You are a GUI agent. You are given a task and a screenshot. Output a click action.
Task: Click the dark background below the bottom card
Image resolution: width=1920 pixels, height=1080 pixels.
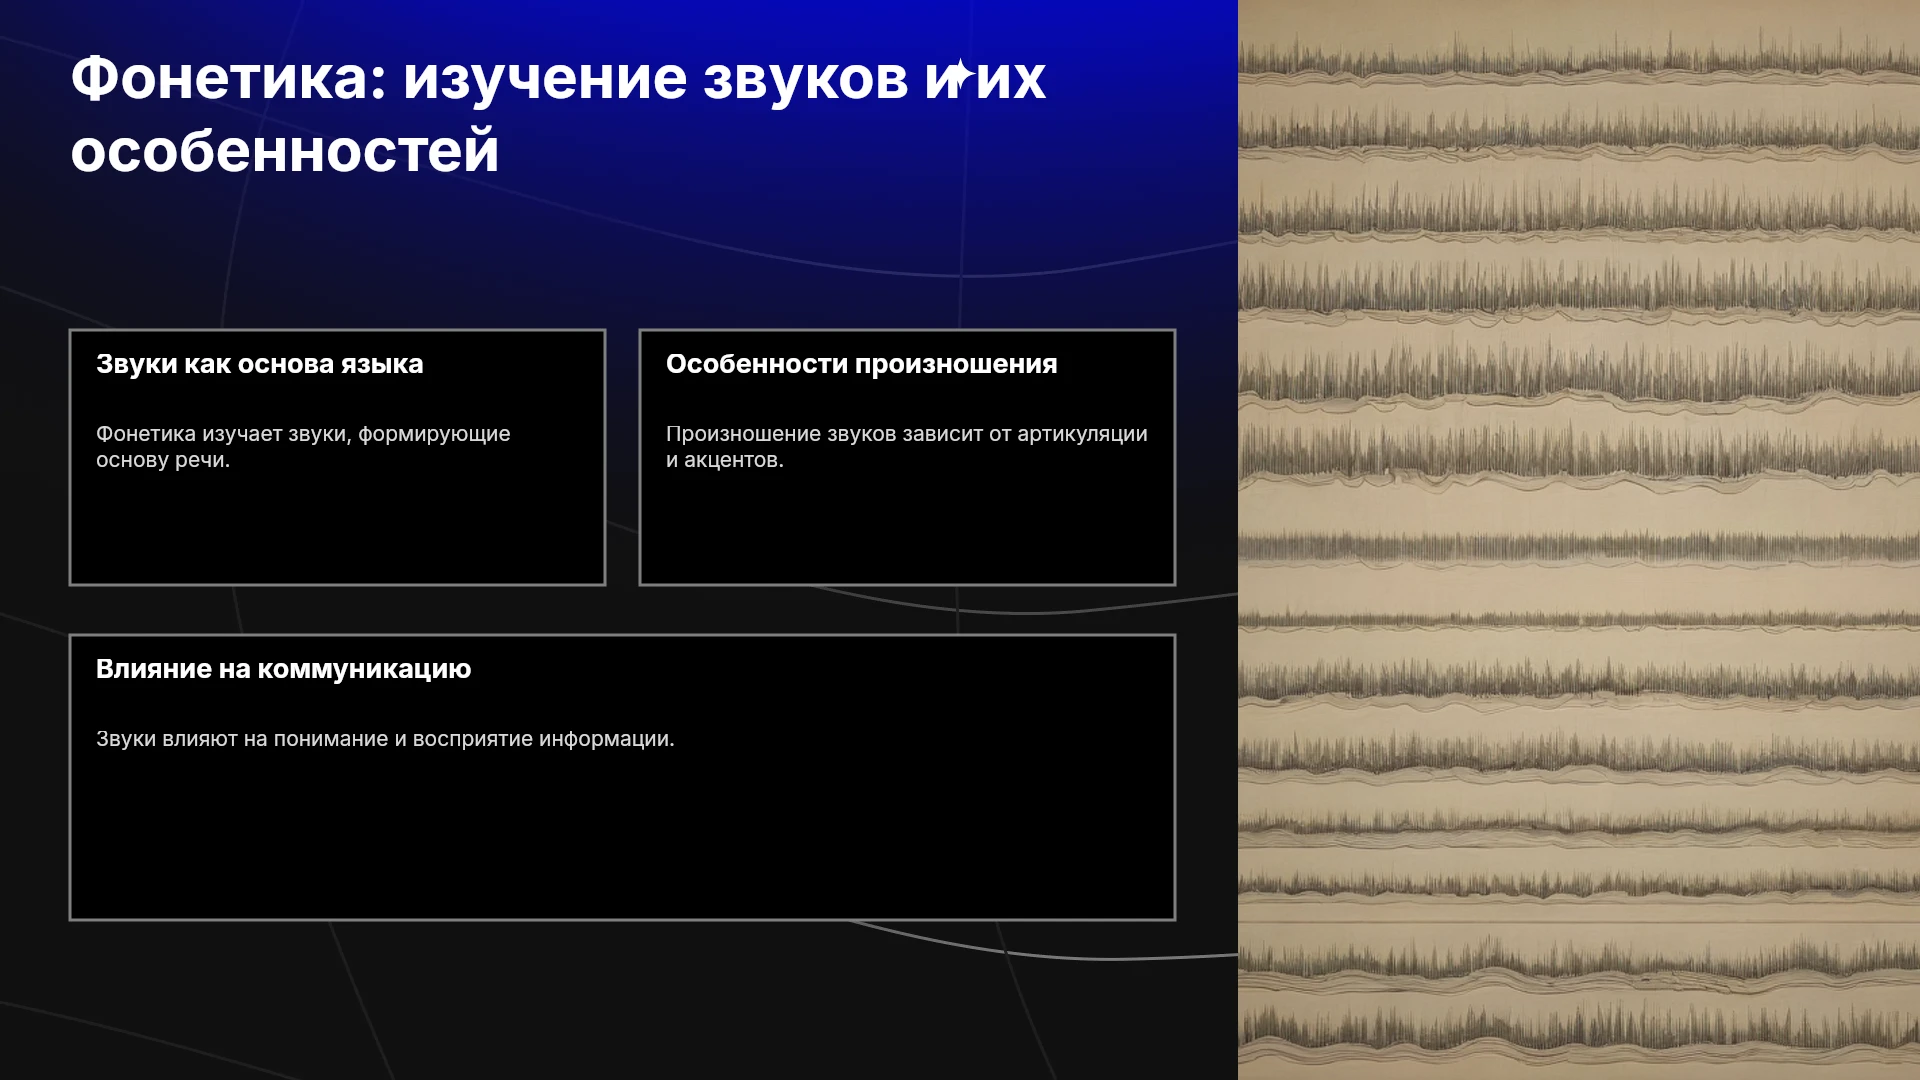(620, 1000)
